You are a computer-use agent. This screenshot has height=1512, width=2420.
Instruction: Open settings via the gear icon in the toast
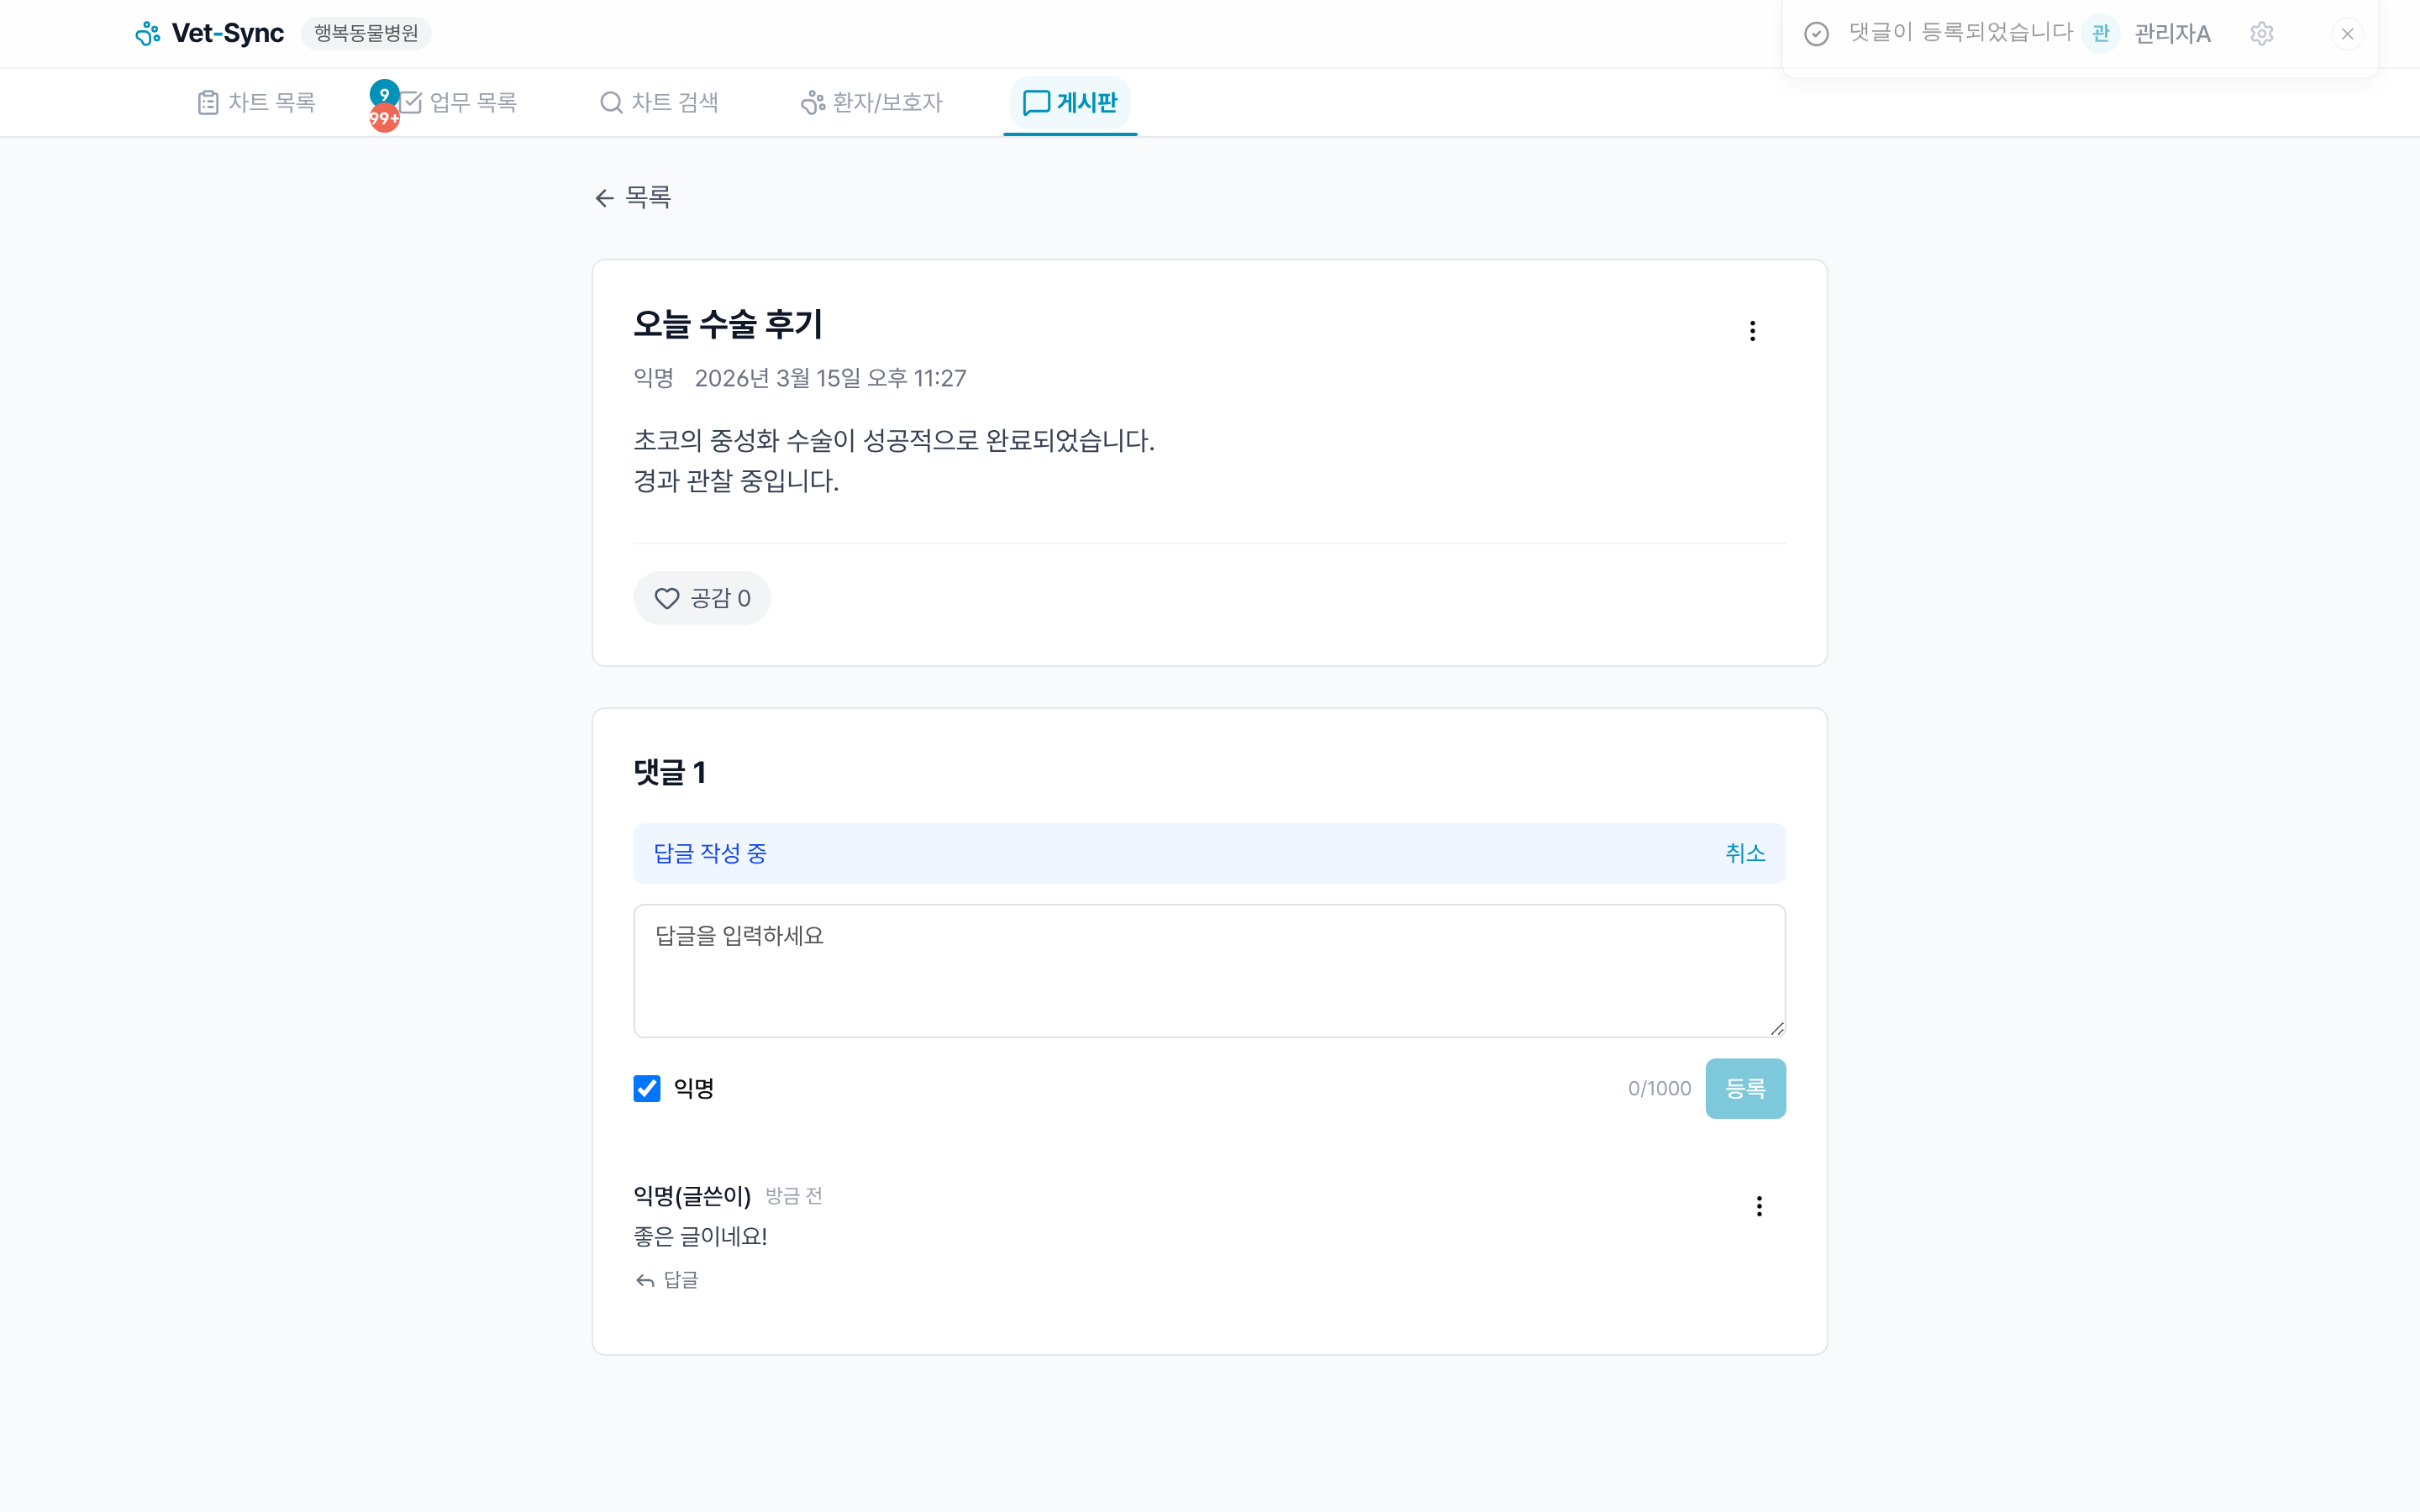coord(2262,33)
